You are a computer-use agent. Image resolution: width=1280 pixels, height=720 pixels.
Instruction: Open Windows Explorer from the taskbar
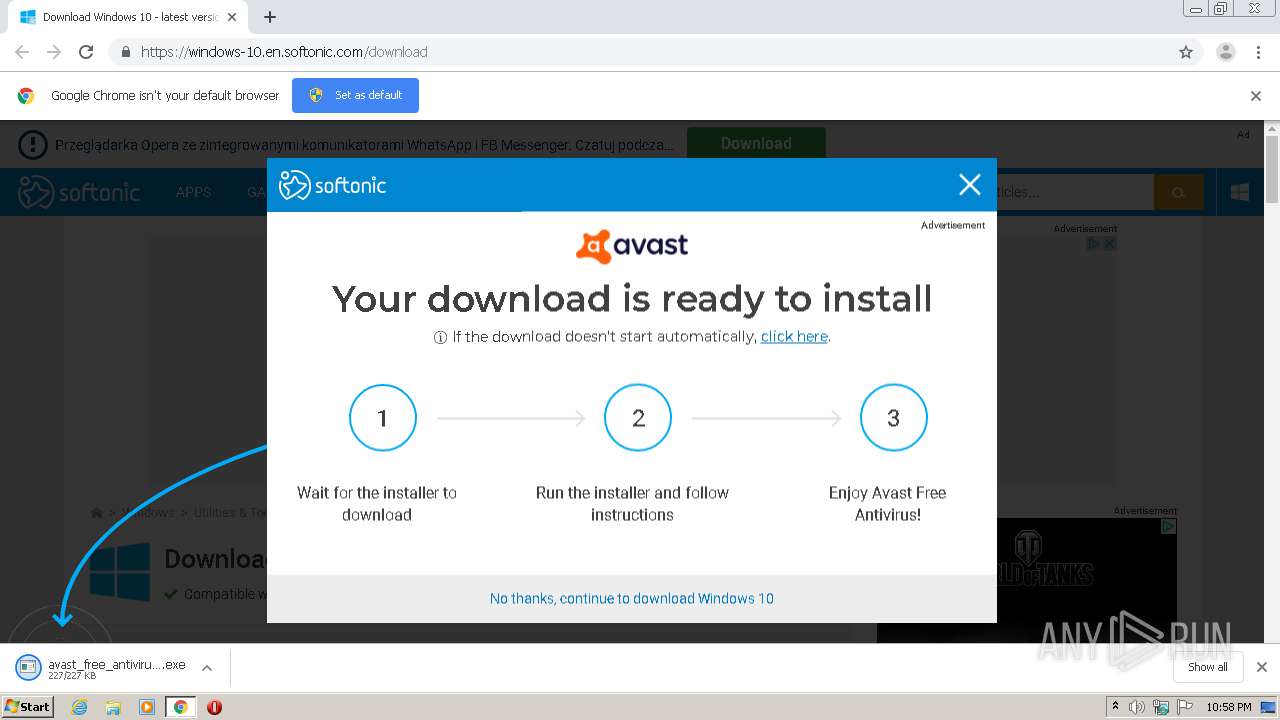click(x=113, y=706)
